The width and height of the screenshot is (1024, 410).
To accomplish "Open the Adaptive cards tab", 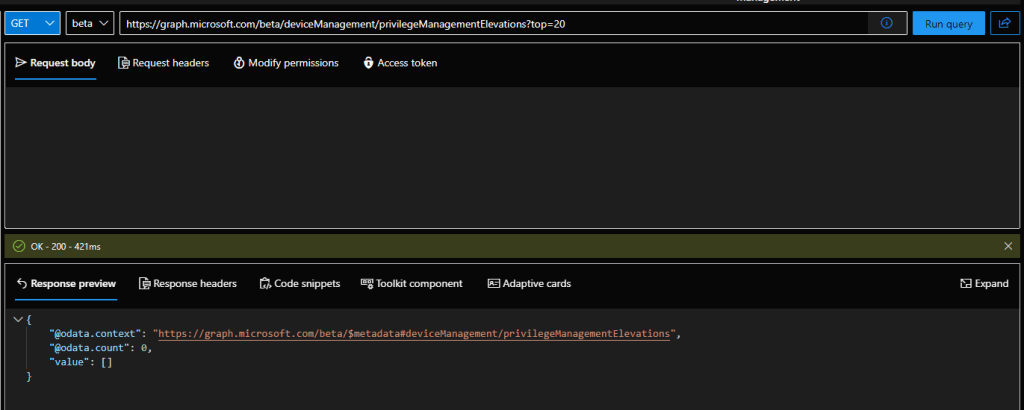I will (529, 284).
